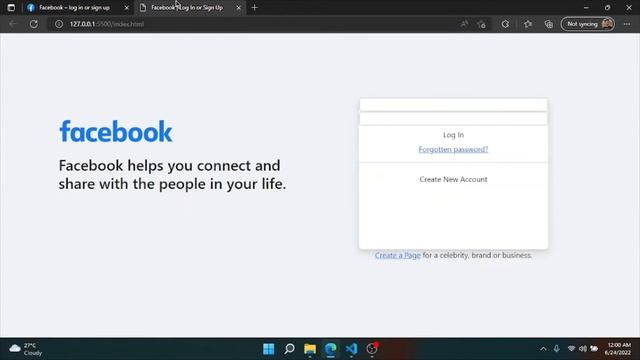The width and height of the screenshot is (640, 360).
Task: Activate the Read aloud icon
Action: pos(464,24)
